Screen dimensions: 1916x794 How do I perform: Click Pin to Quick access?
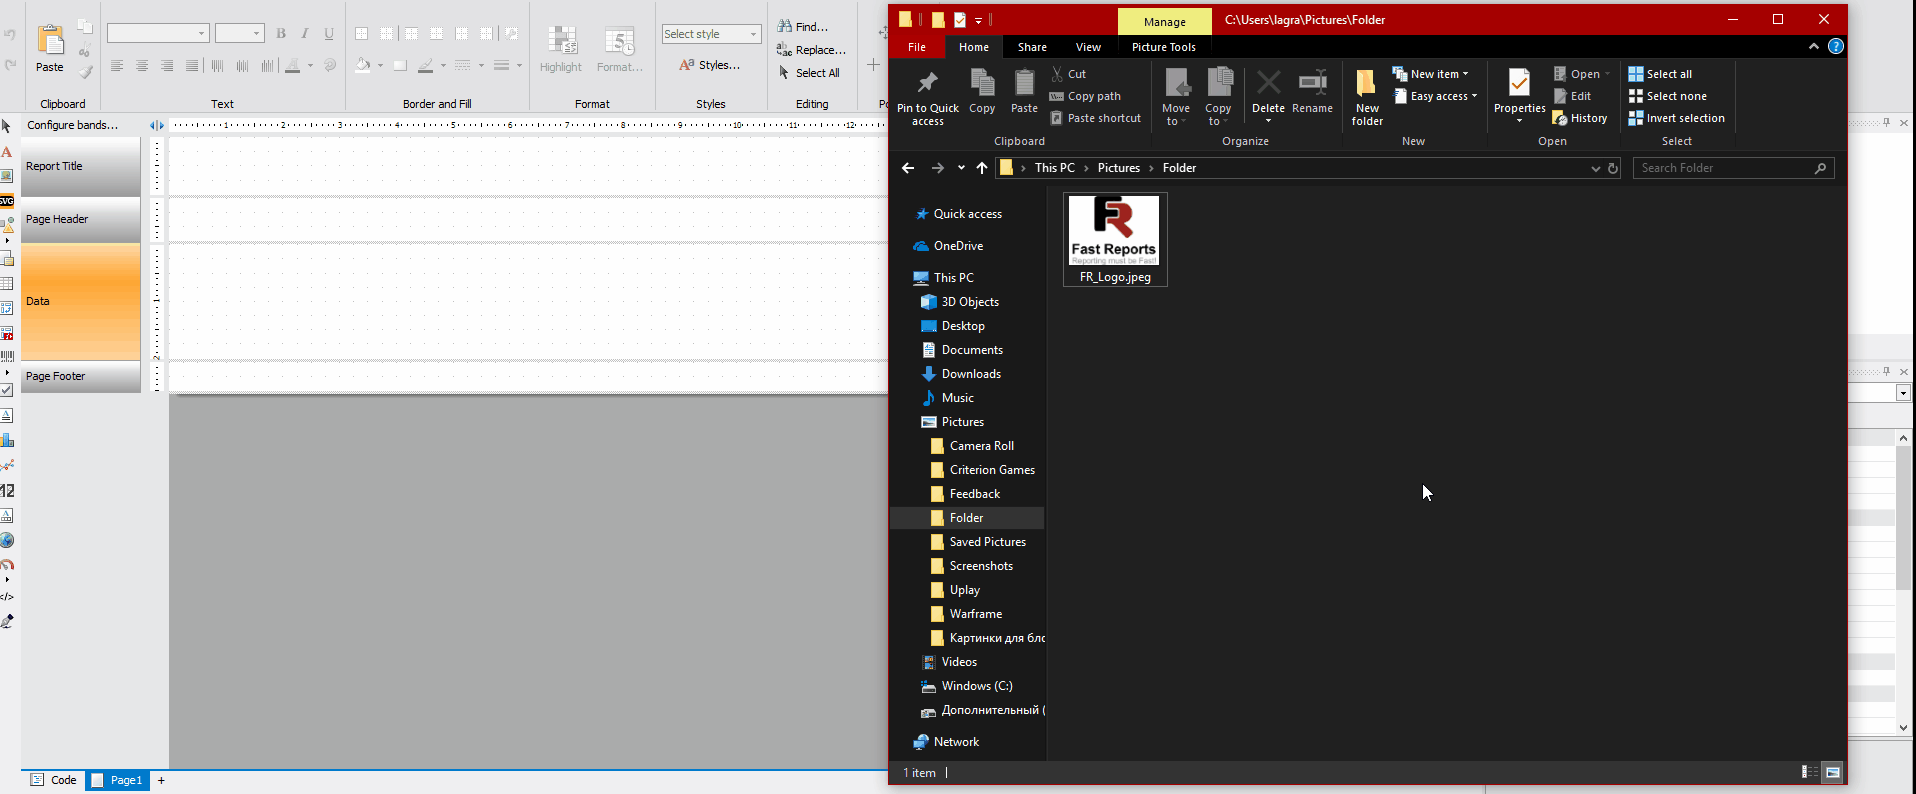tap(928, 97)
